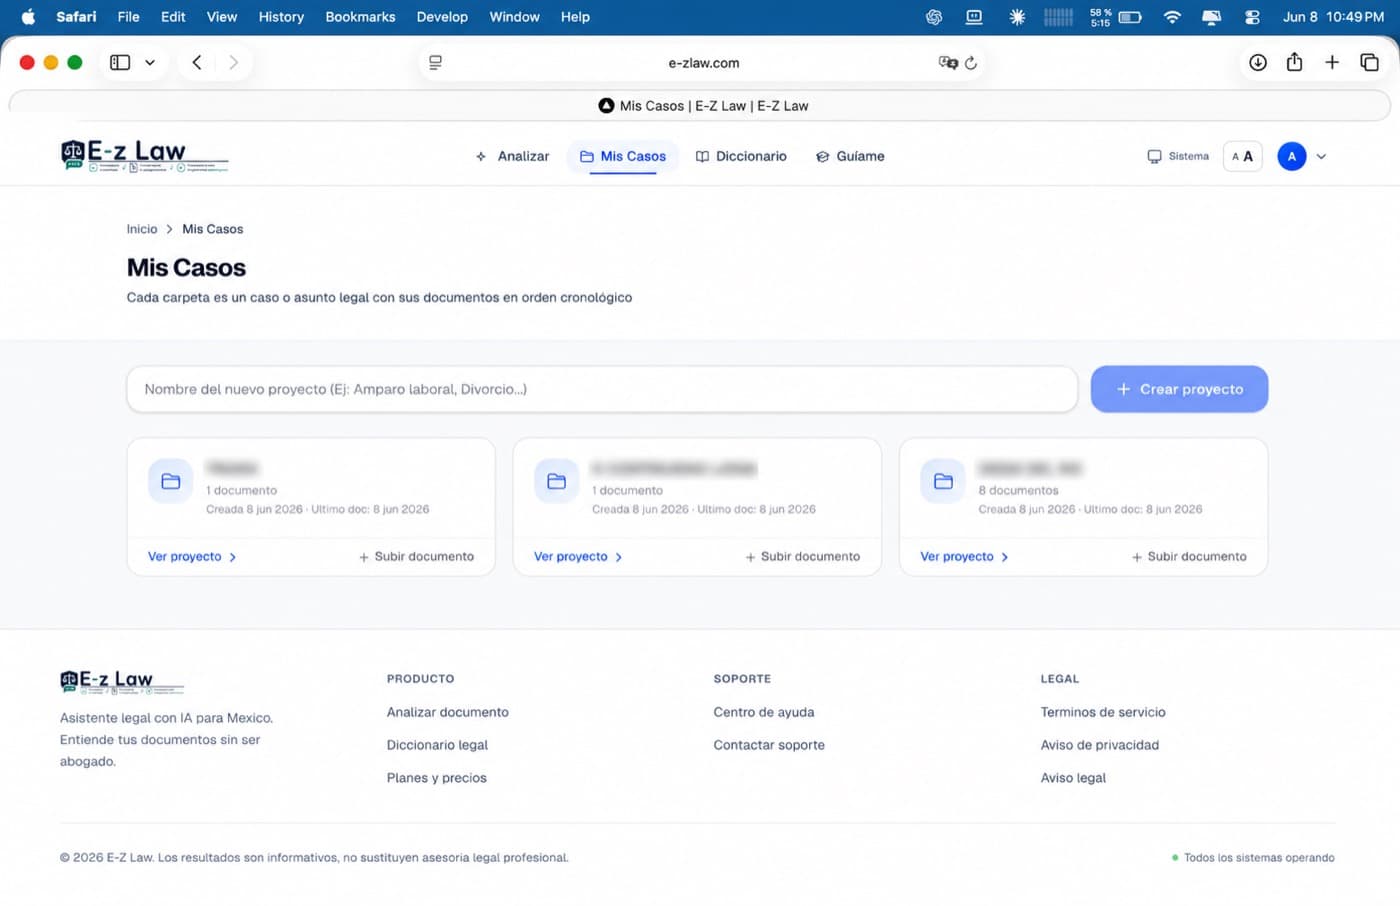This screenshot has width=1400, height=906.
Task: Go forward with the Safari forward arrow
Action: point(233,62)
